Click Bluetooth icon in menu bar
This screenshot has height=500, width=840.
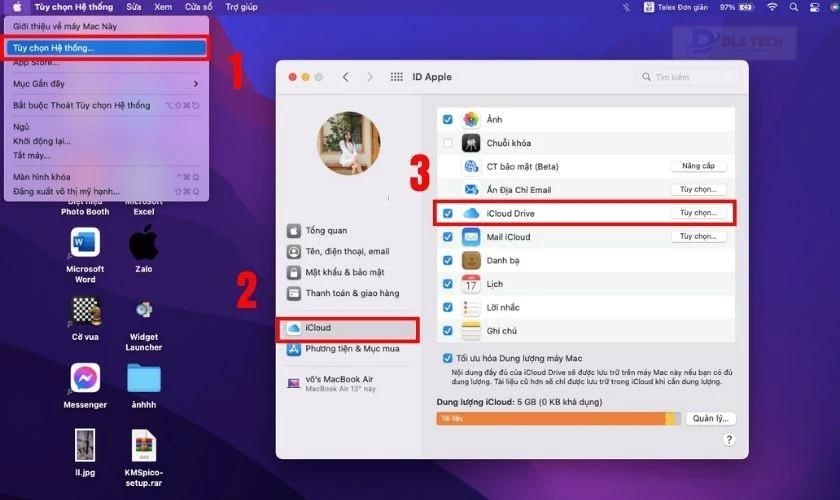tap(626, 7)
